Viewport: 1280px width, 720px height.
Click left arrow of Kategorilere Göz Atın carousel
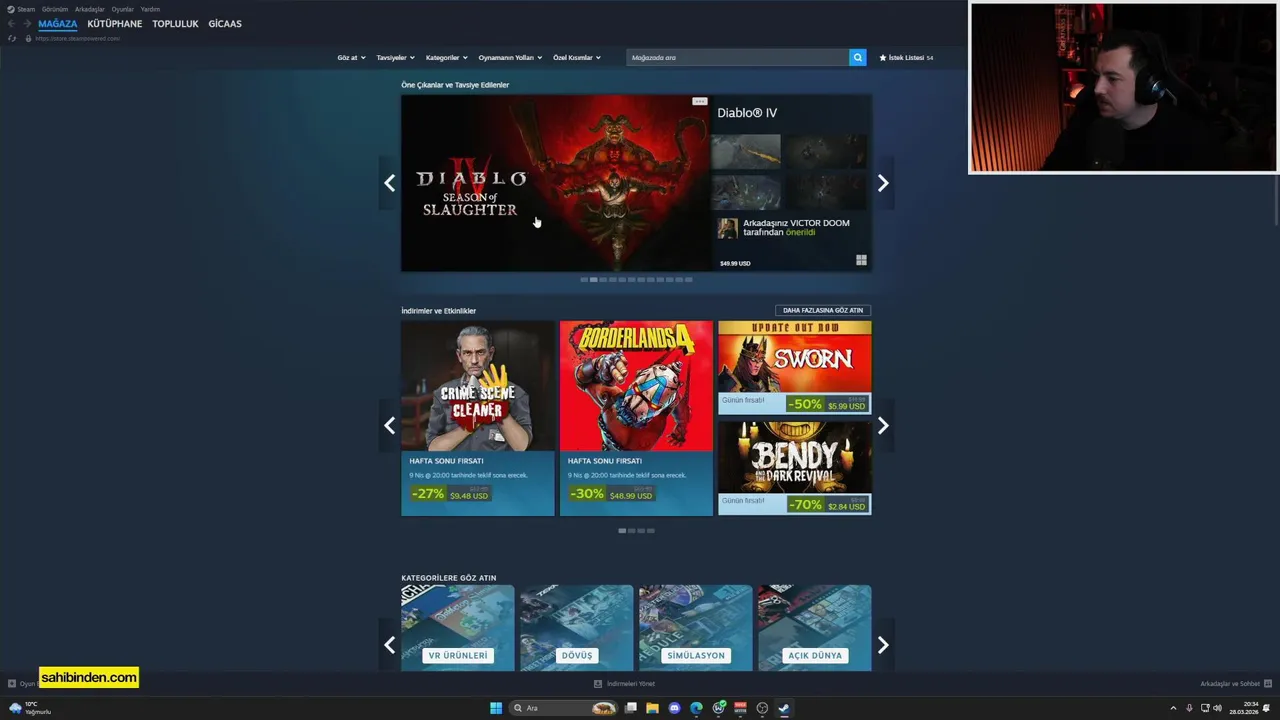[389, 645]
